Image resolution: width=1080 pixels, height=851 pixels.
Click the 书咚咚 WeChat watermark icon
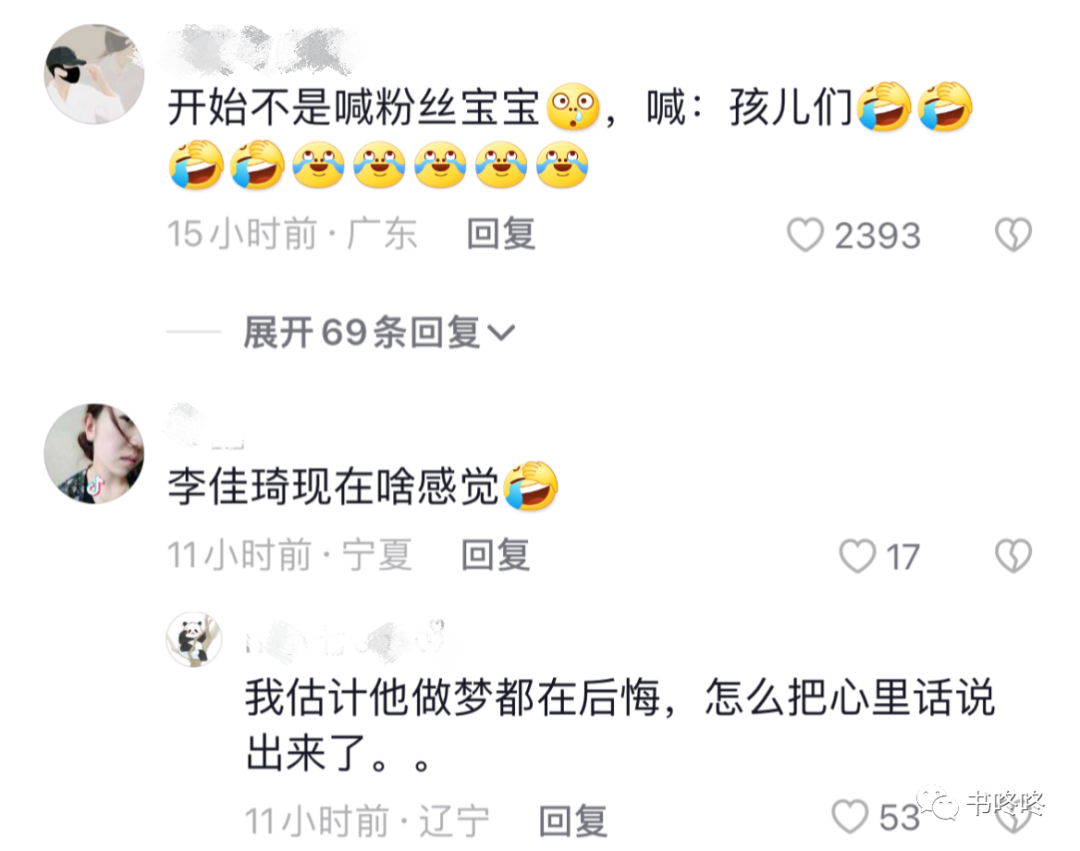coord(936,803)
